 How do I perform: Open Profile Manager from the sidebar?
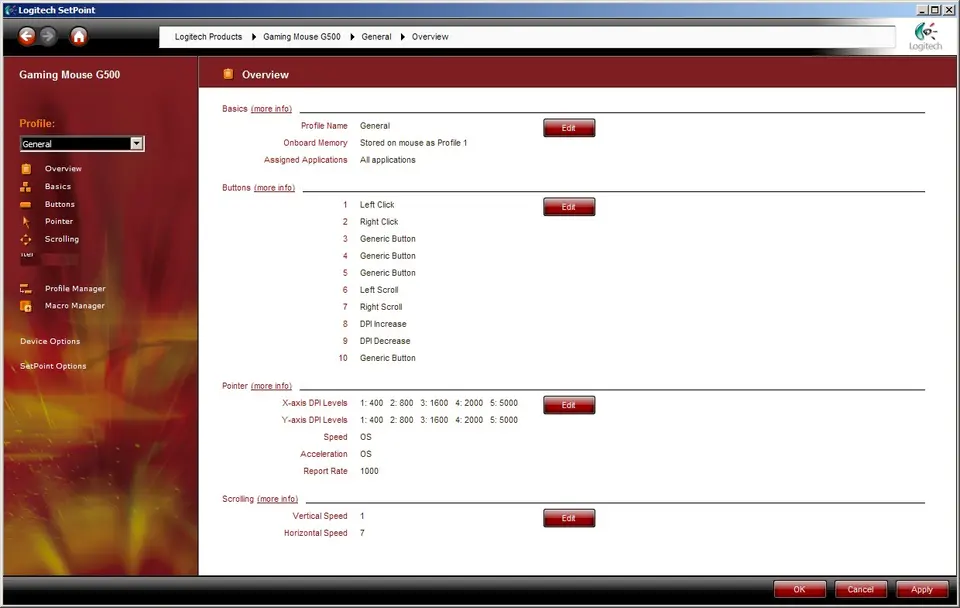point(75,289)
